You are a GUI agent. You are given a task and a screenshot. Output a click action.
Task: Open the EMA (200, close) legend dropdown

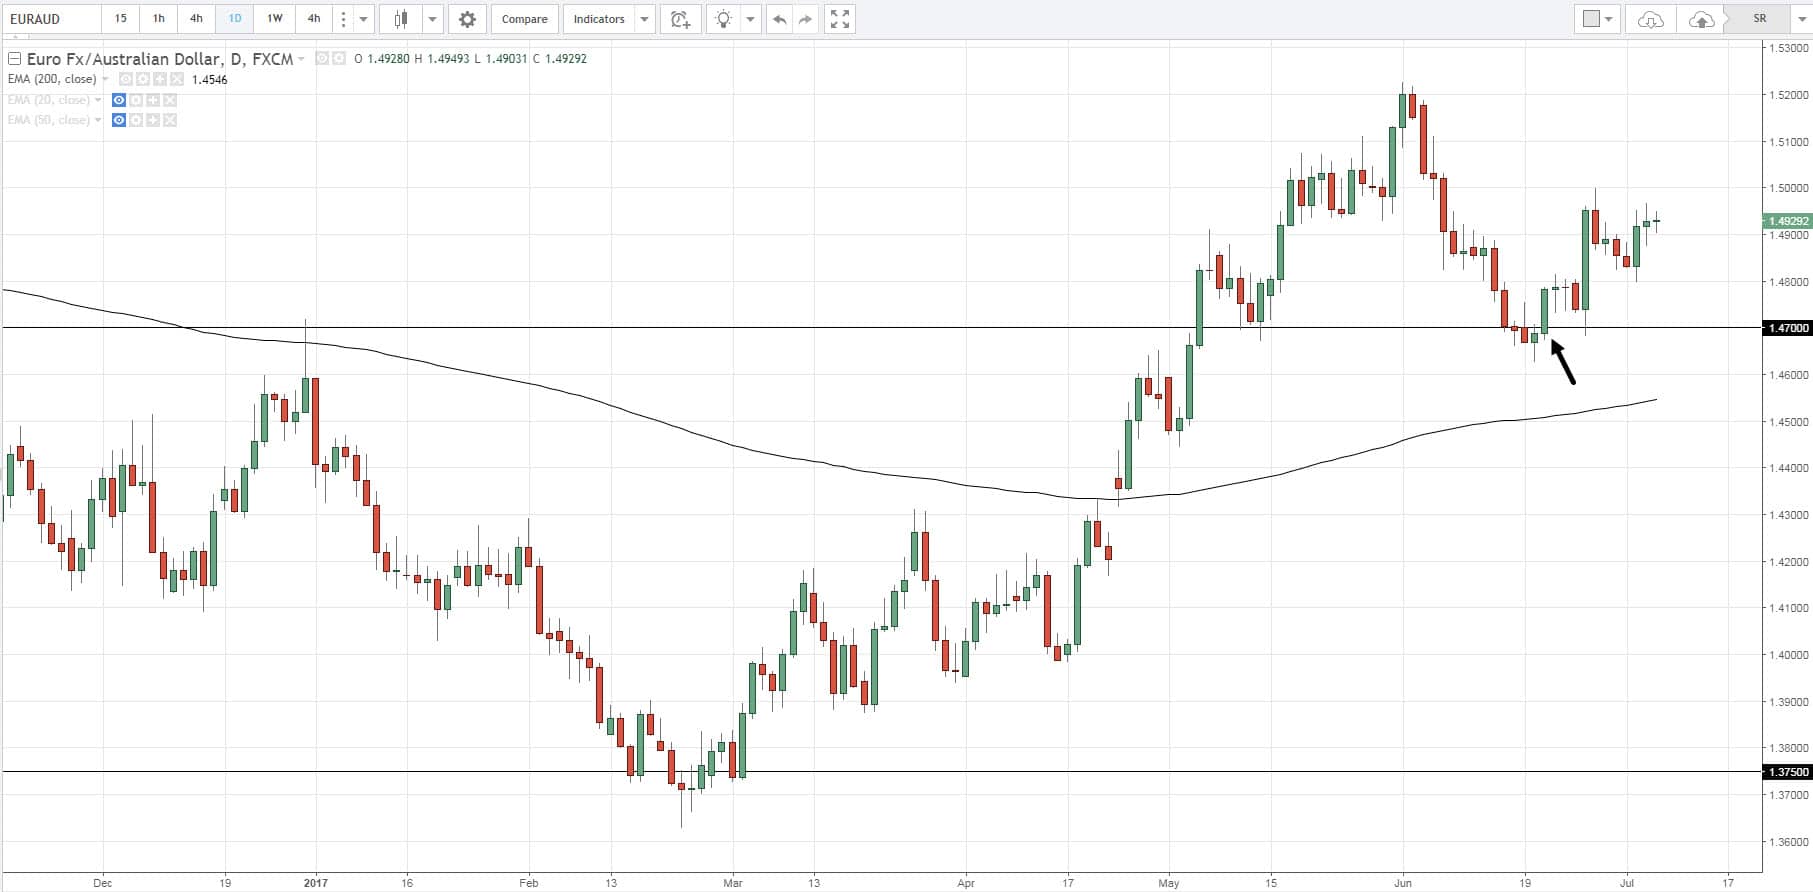[x=105, y=79]
